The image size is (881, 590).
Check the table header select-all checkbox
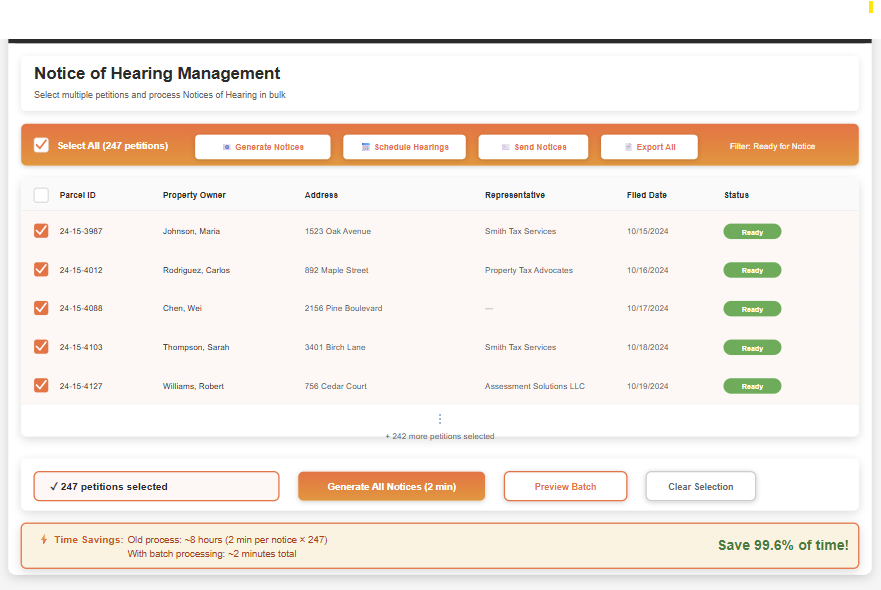click(41, 195)
